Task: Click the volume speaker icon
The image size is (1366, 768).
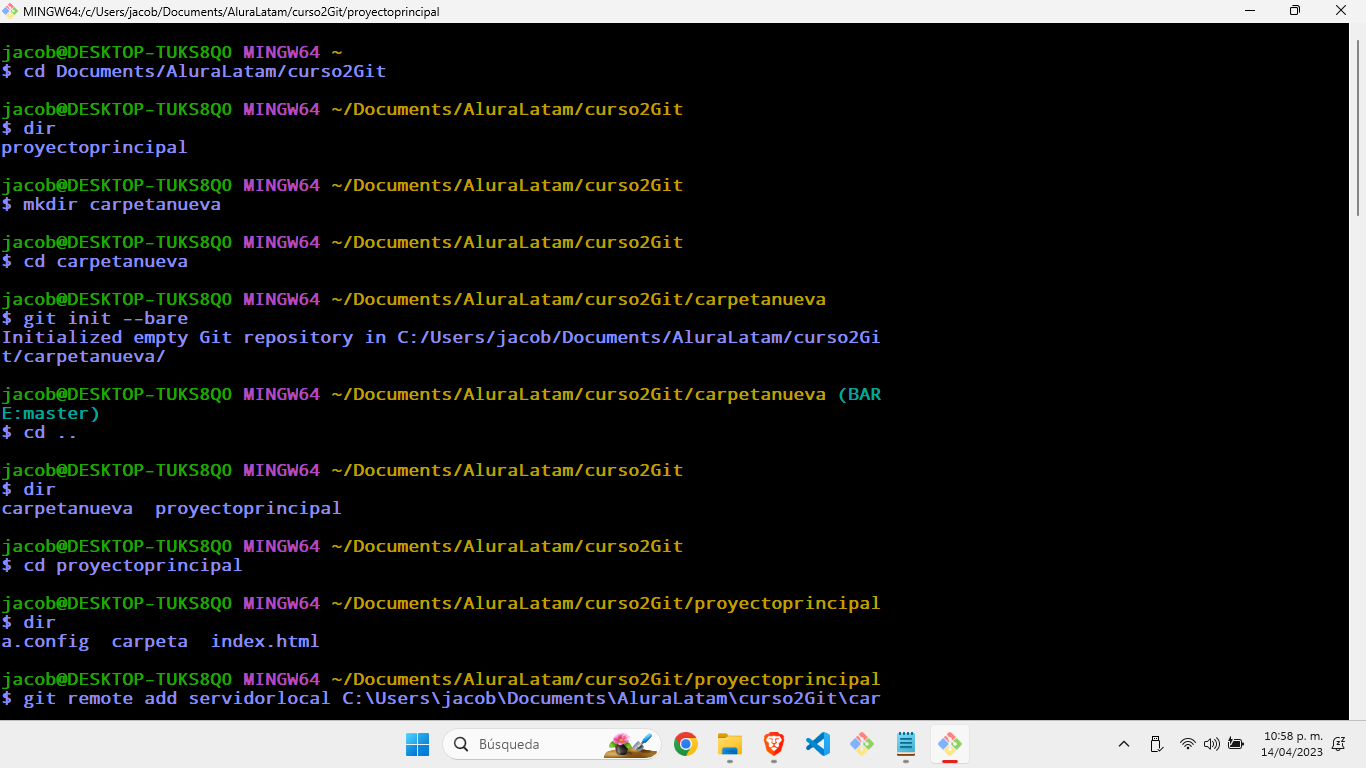Action: pos(1211,744)
